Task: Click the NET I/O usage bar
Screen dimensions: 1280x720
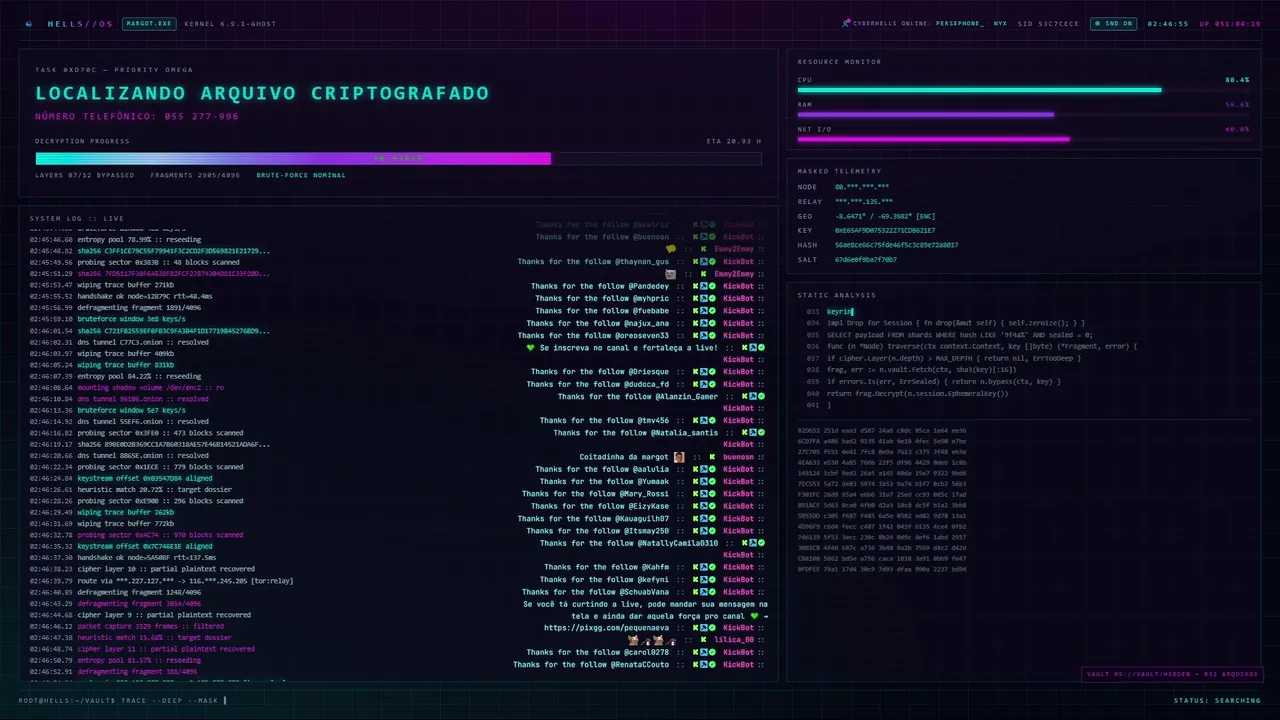Action: click(x=1023, y=139)
